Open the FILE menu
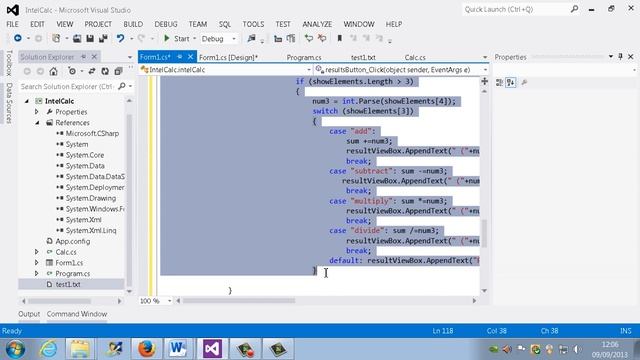The image size is (640, 360). tap(12, 24)
